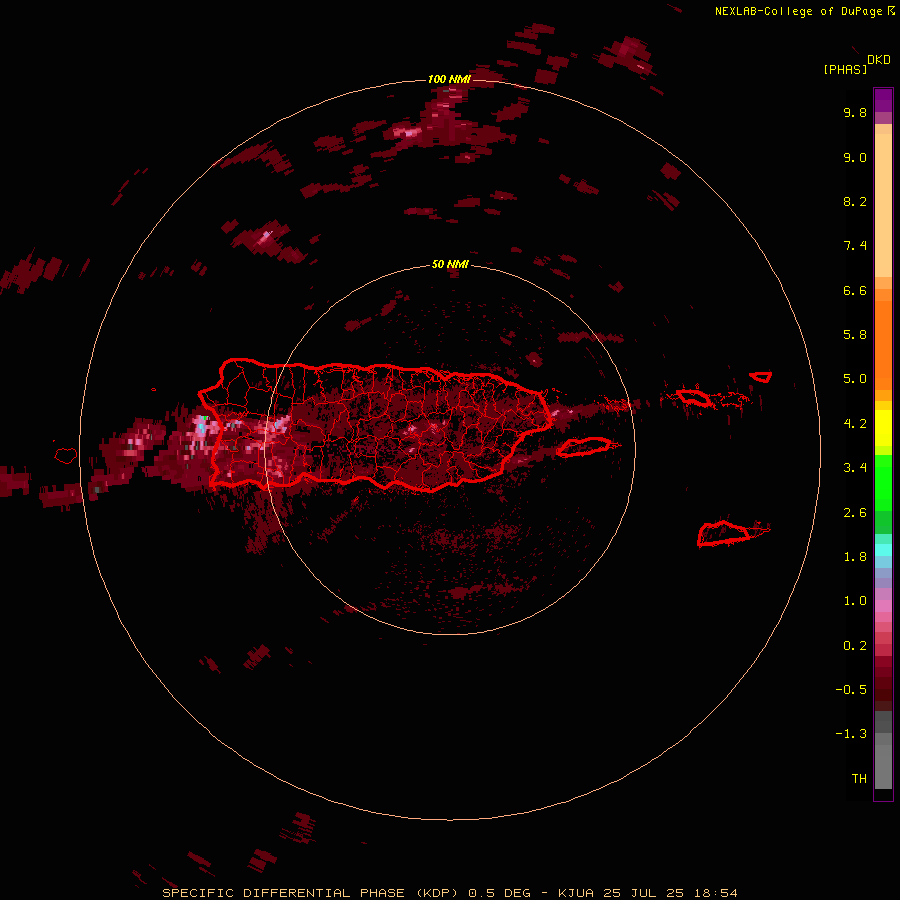Click the SPECIFIC DIFFERENTIAL PHASE product title
This screenshot has width=900, height=900.
284,893
